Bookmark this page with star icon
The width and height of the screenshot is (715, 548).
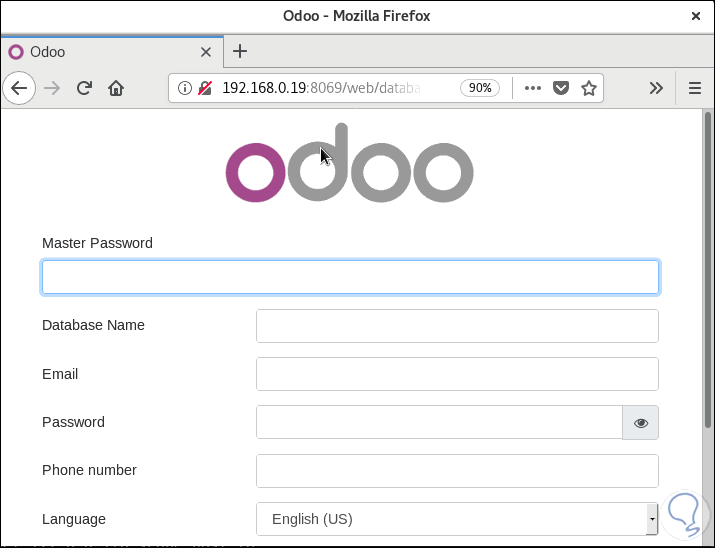pos(589,88)
